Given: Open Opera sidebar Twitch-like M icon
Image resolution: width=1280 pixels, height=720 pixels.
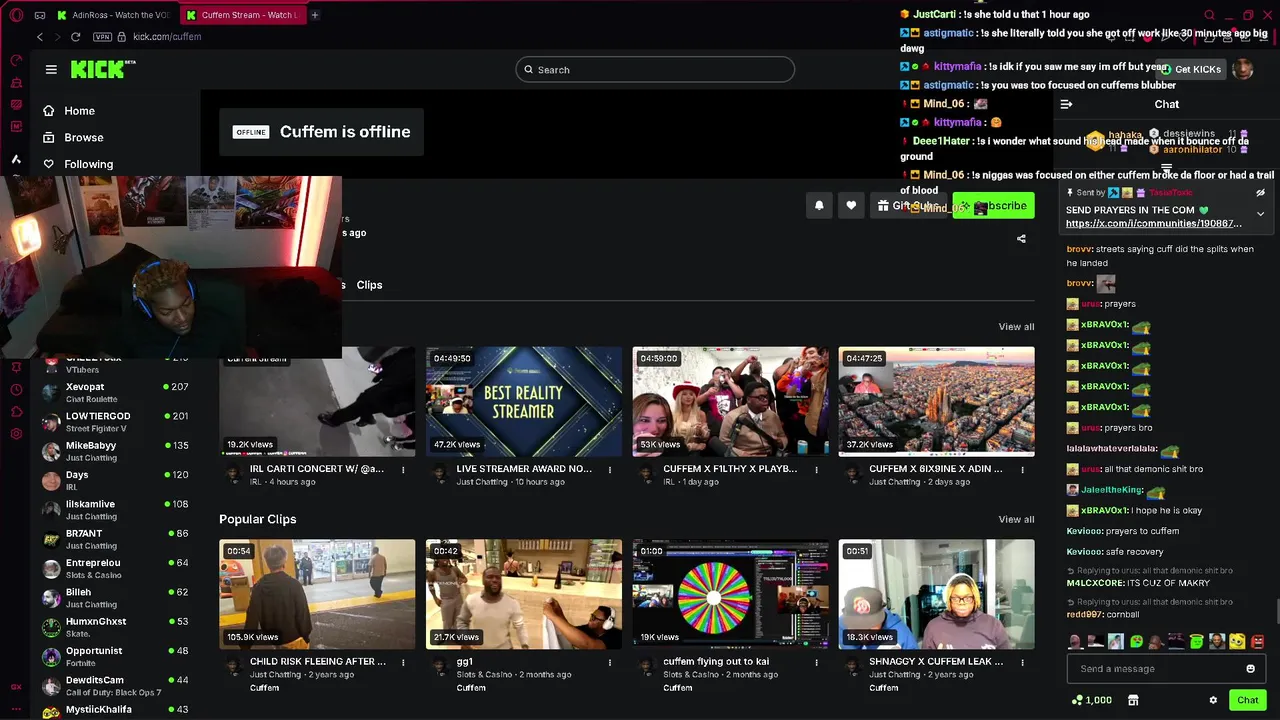Looking at the screenshot, I should point(16,126).
